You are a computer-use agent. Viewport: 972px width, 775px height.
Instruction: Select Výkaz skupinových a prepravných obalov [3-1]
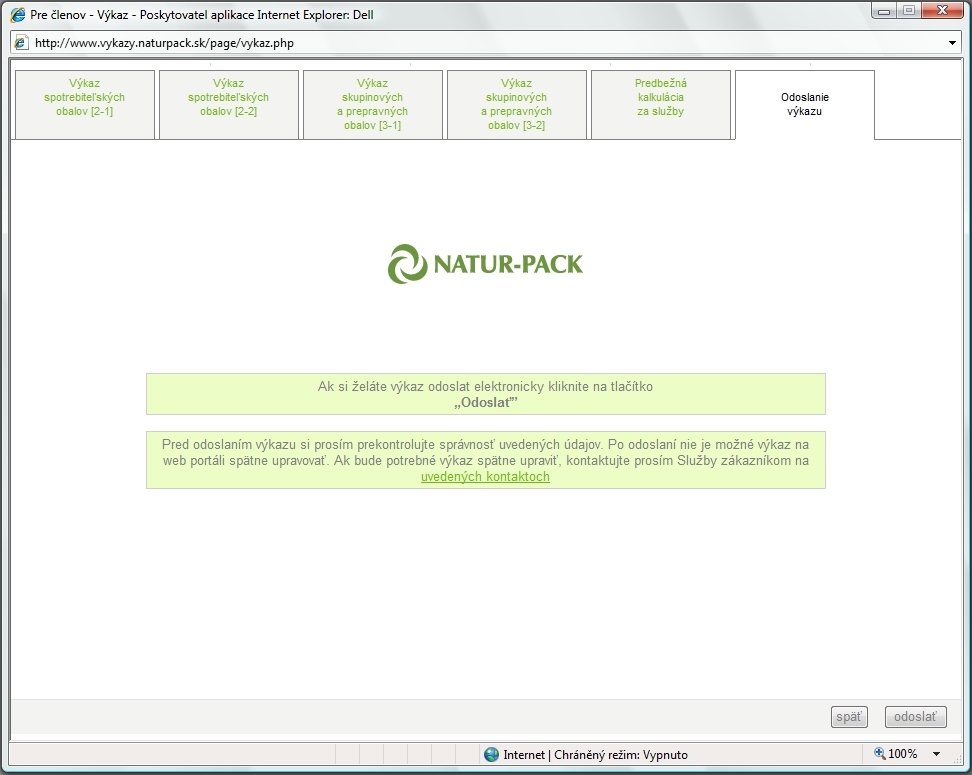(x=372, y=104)
